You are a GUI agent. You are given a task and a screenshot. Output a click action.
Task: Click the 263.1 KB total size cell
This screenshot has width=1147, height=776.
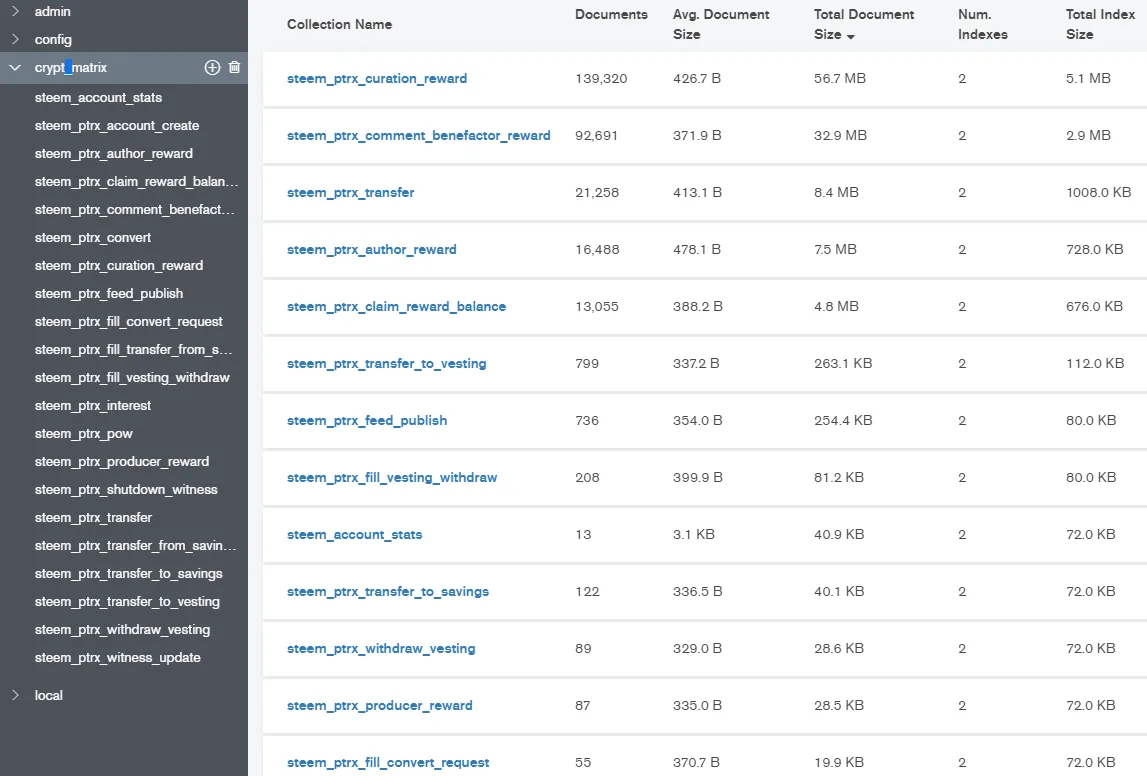(x=843, y=363)
